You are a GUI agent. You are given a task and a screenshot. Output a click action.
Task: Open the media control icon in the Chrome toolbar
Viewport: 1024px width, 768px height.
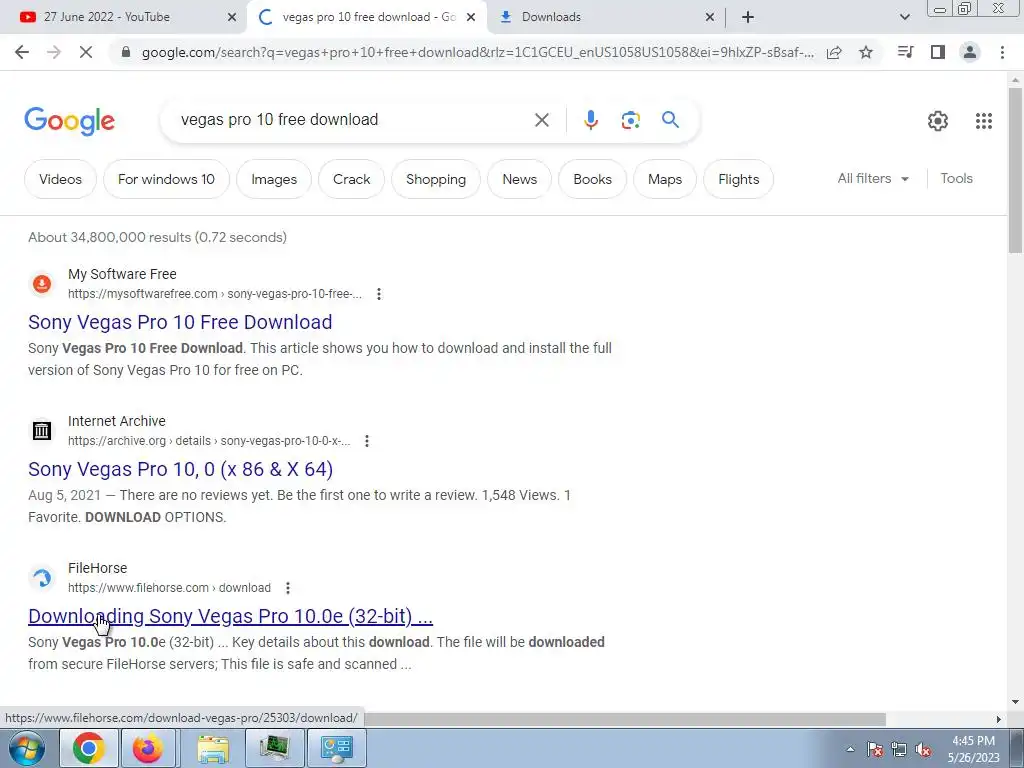tap(905, 52)
